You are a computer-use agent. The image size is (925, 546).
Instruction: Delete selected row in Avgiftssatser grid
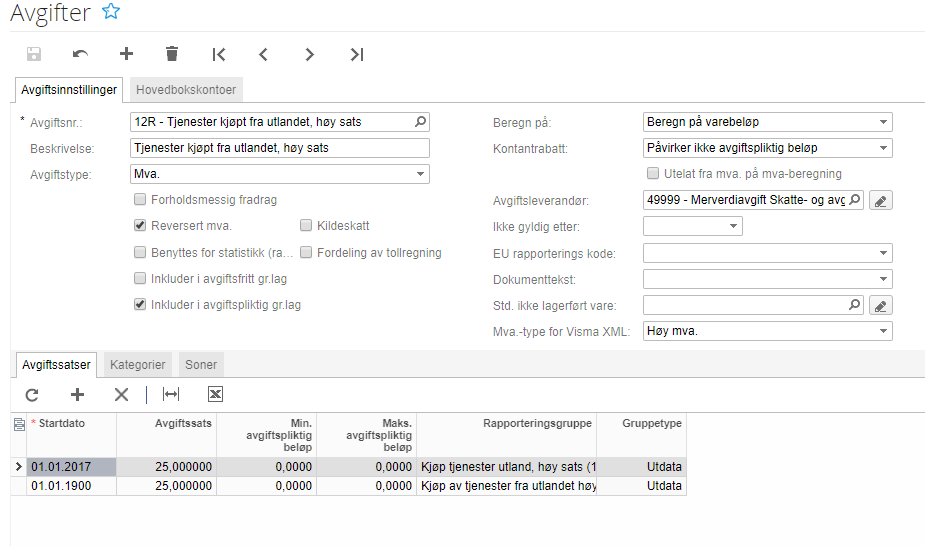tap(122, 394)
